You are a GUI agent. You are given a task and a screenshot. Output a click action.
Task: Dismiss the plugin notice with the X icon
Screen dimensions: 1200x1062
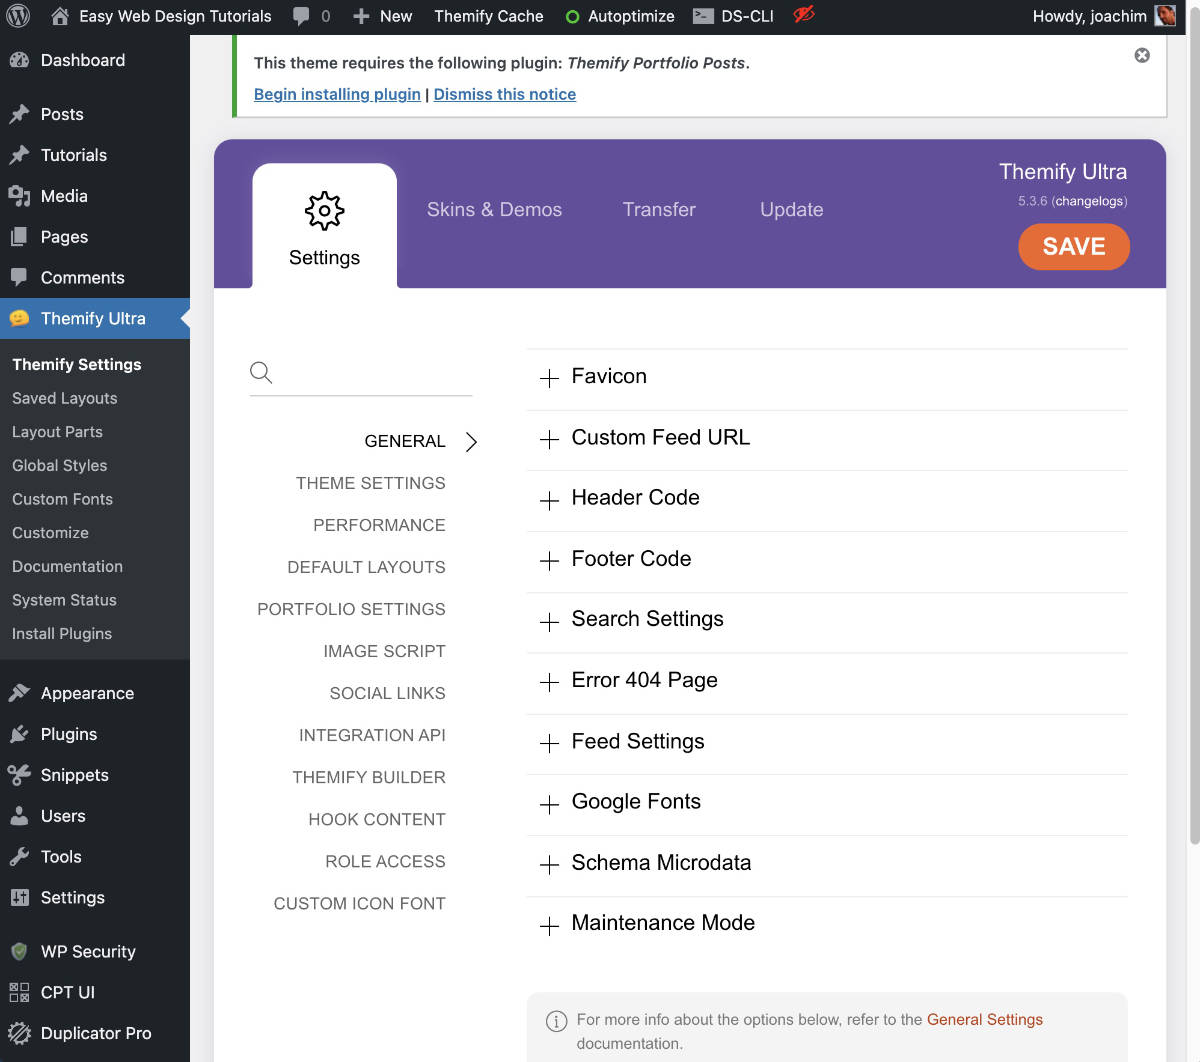(1142, 55)
